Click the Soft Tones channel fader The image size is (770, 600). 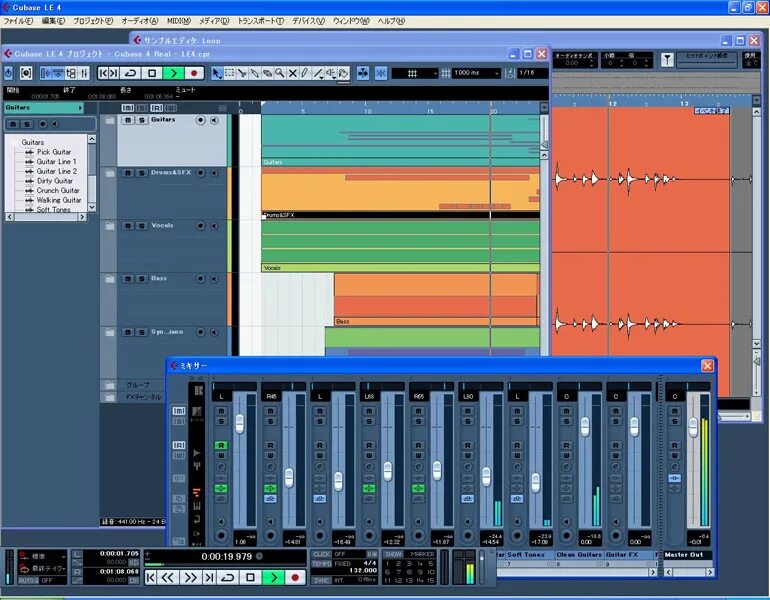pos(536,482)
